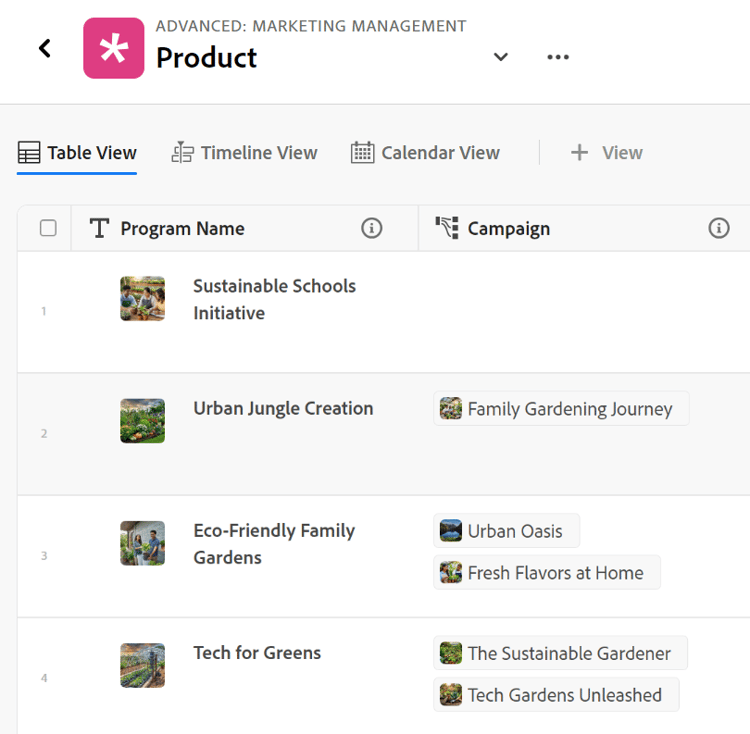Click the pink asterisk Product icon
Screen dimensions: 750x734
(x=113, y=48)
